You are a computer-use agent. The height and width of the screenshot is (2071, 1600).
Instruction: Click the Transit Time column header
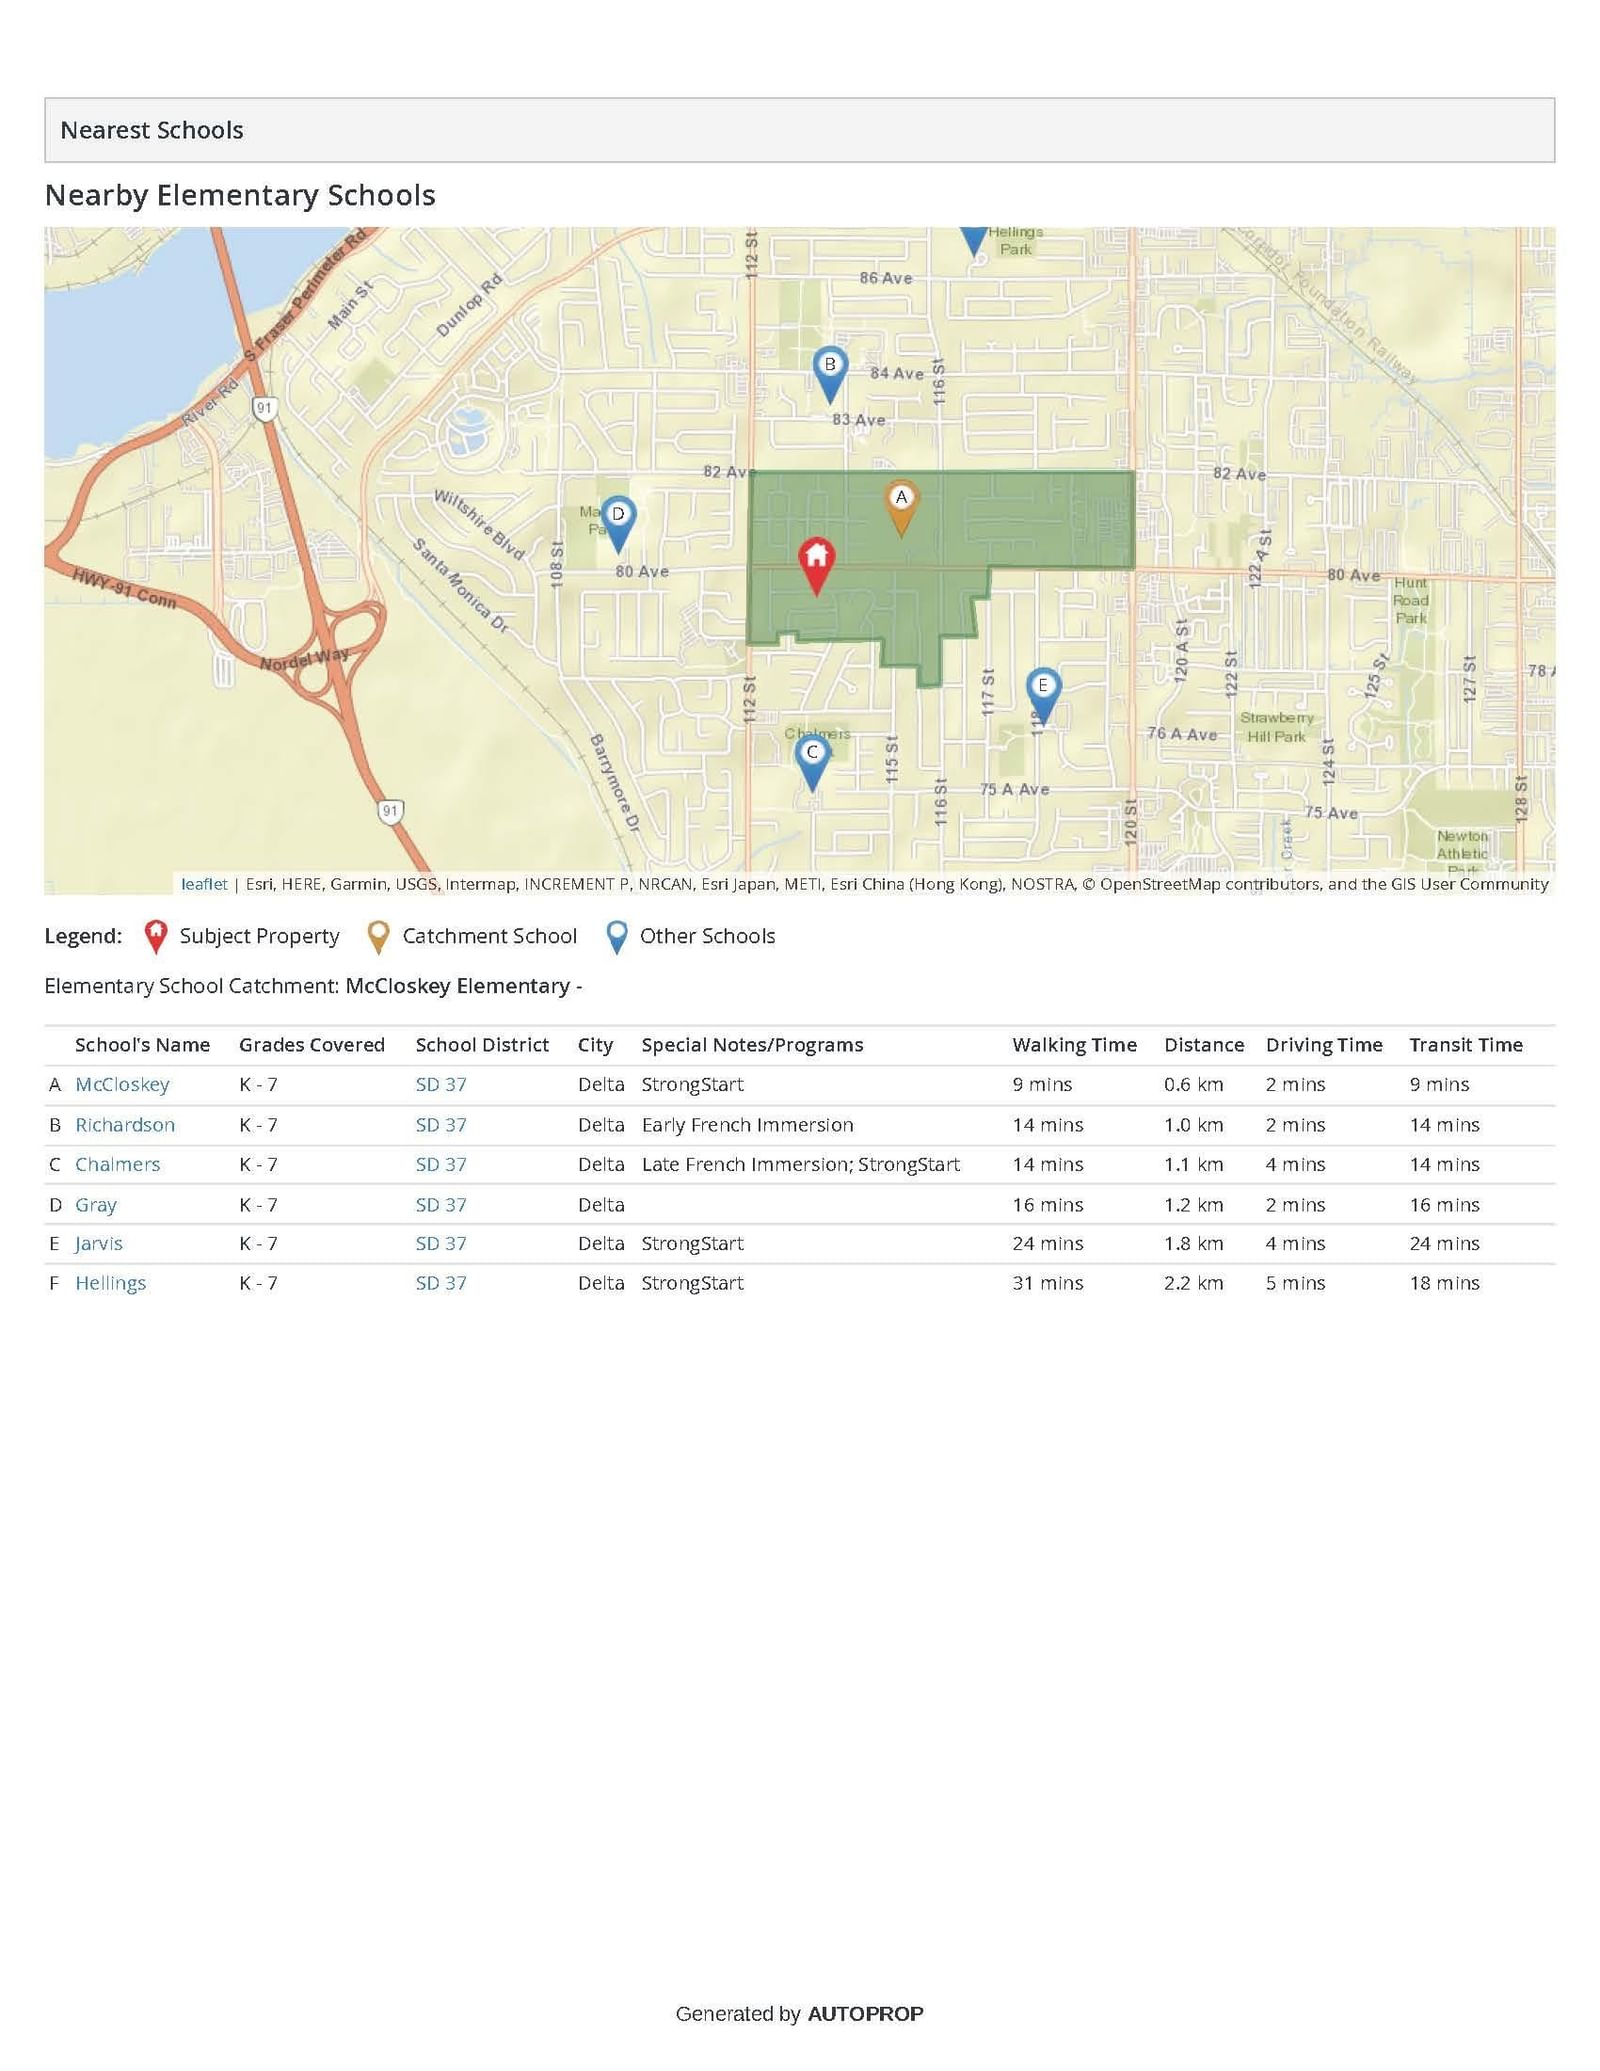point(1466,1045)
